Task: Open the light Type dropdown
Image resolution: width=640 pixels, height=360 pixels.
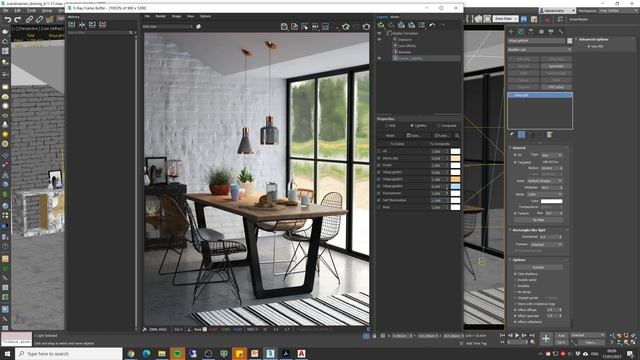Action: coord(552,155)
